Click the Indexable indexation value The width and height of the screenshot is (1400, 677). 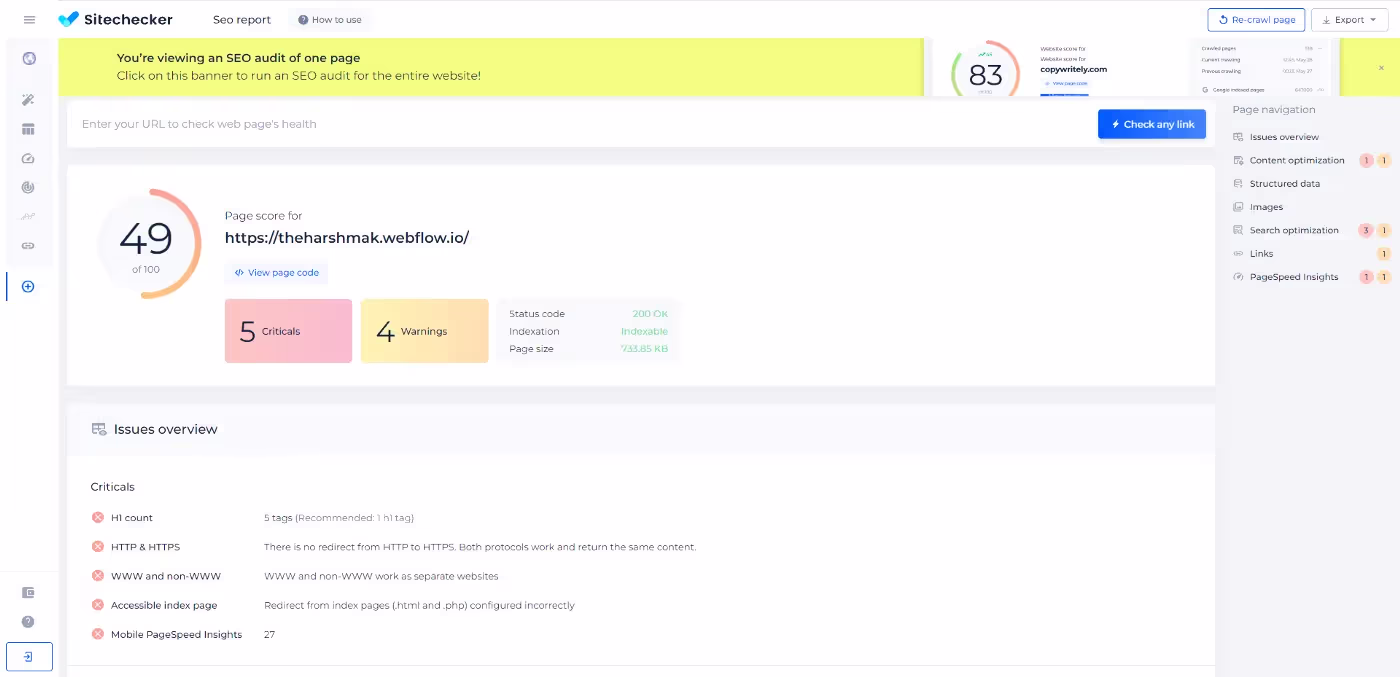[x=644, y=331]
